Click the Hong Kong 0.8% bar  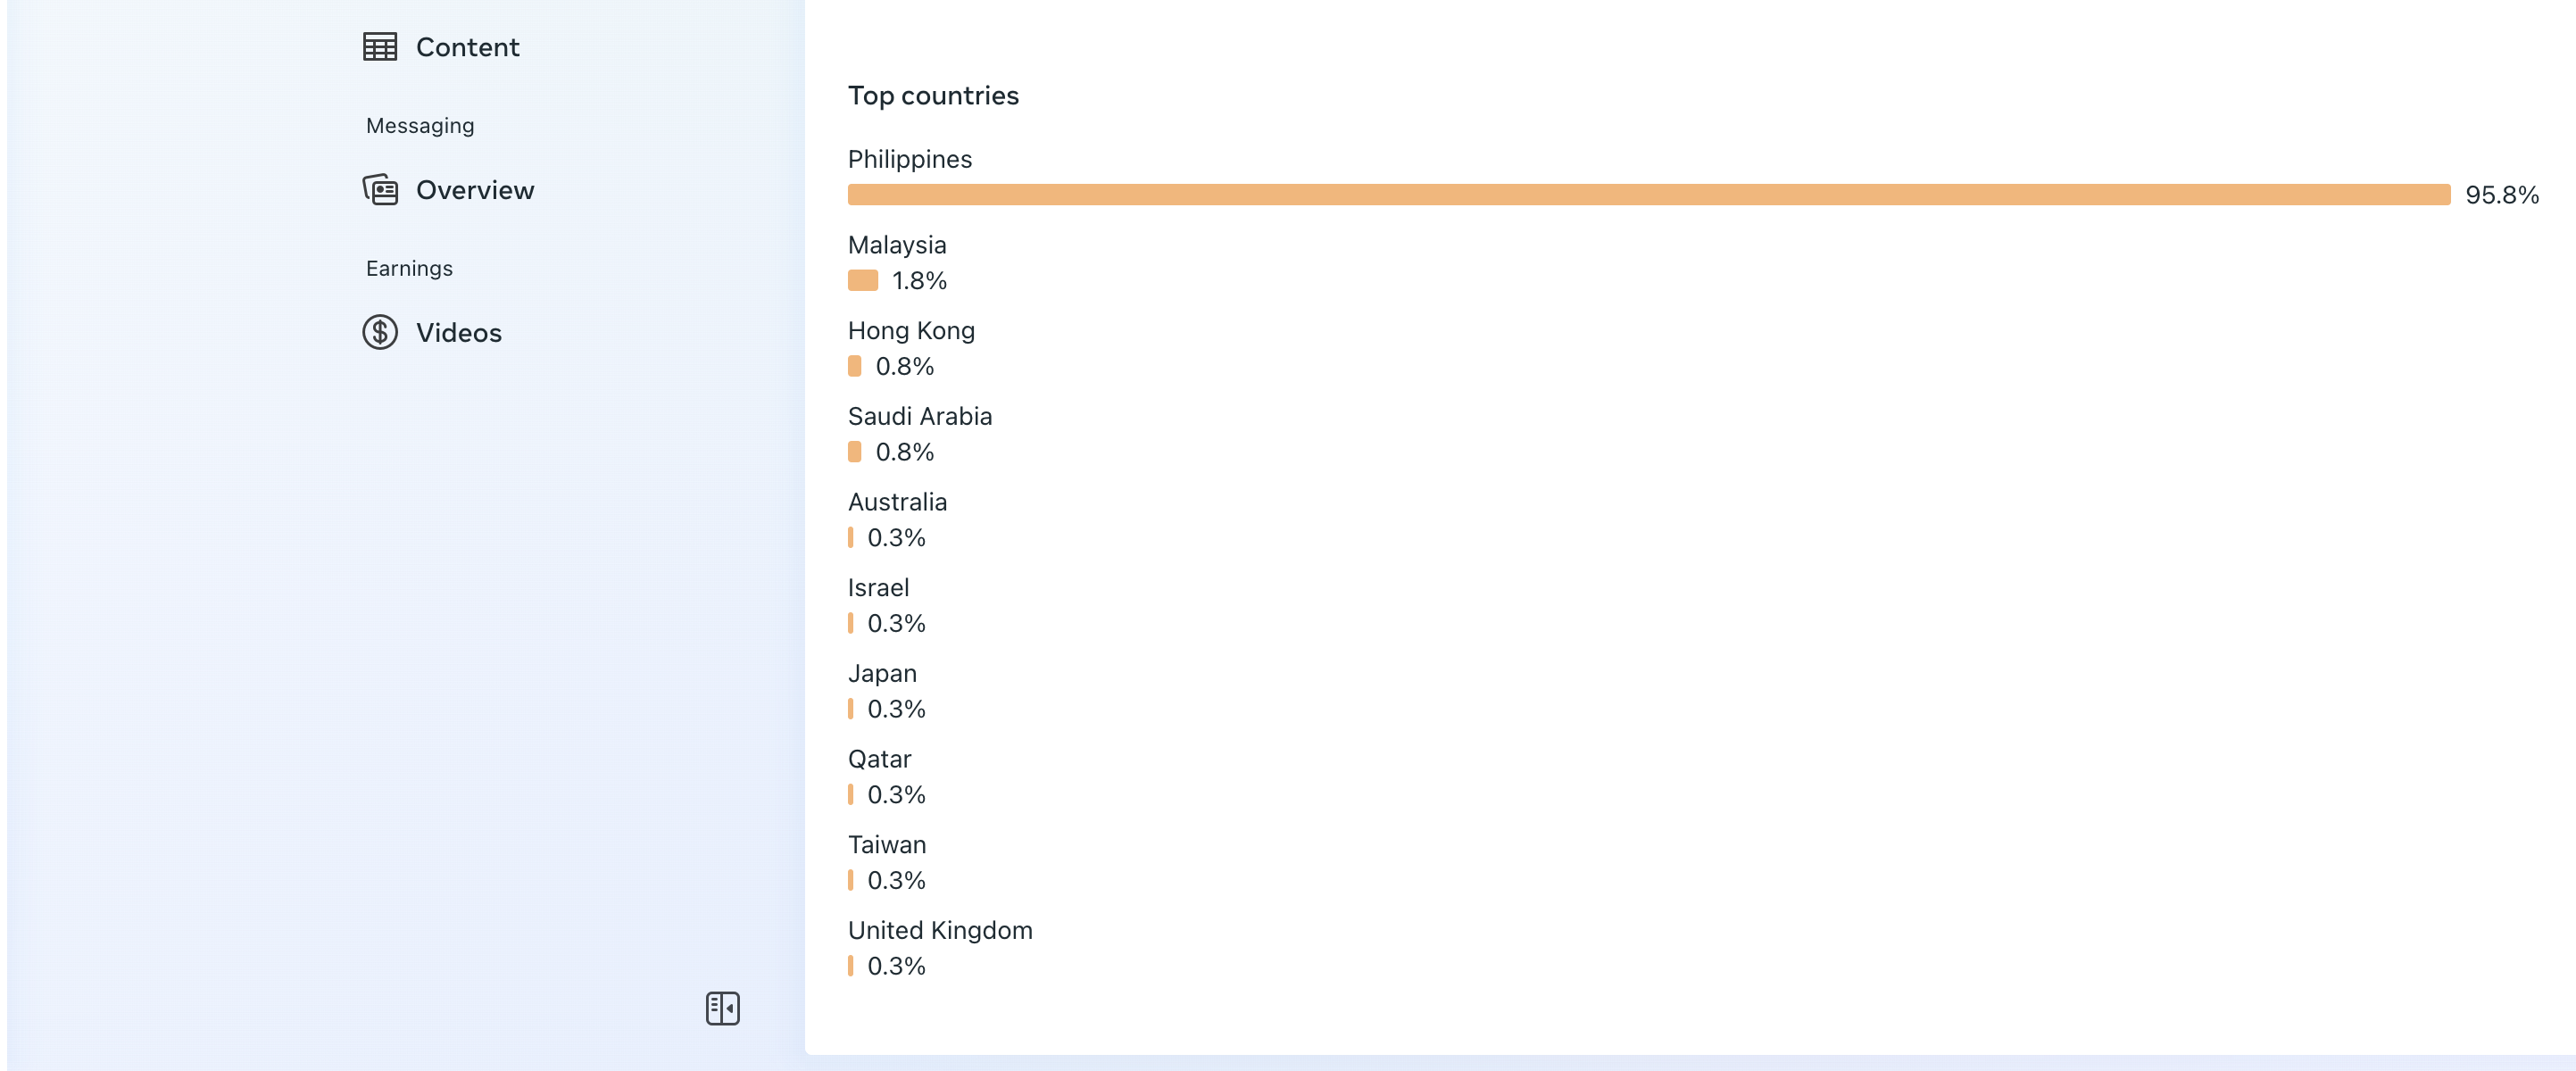pos(855,367)
